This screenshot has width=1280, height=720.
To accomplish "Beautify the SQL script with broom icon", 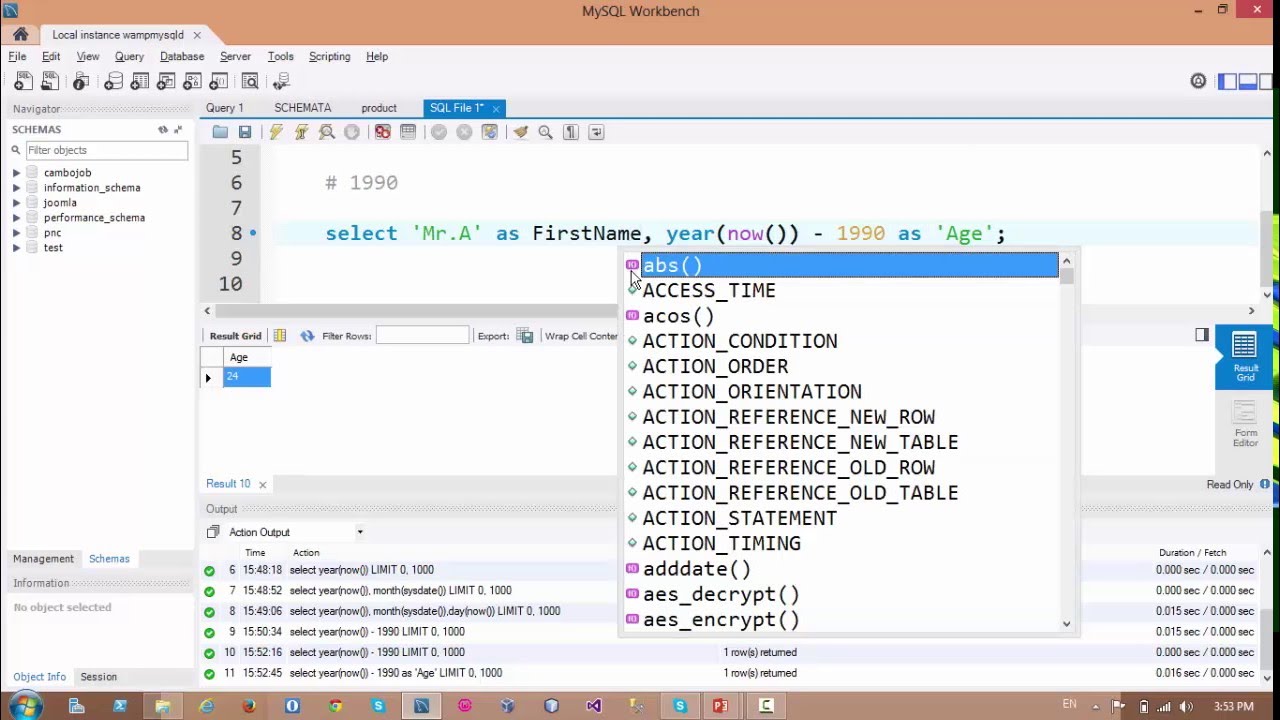I will point(520,132).
